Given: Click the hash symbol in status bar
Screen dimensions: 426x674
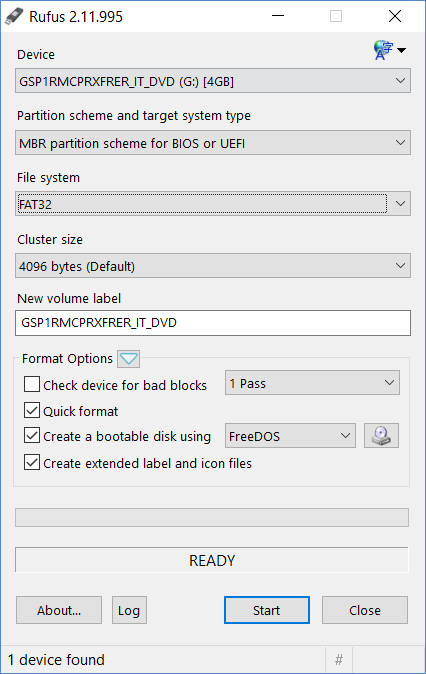Looking at the screenshot, I should pos(339,659).
